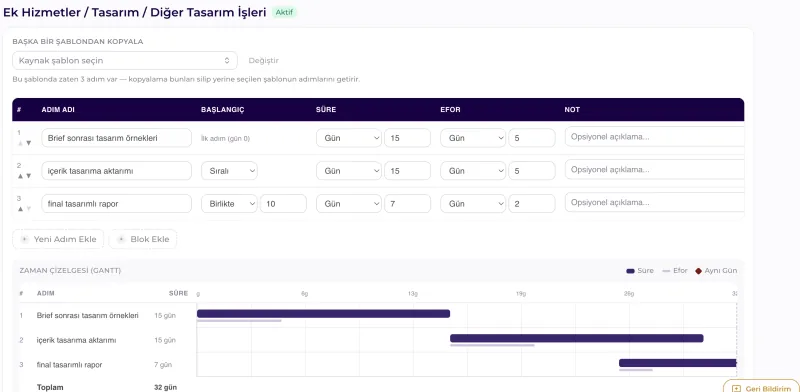Open Efor unit dropdown for Brief step
Screen dimensions: 800x392
(x=473, y=138)
